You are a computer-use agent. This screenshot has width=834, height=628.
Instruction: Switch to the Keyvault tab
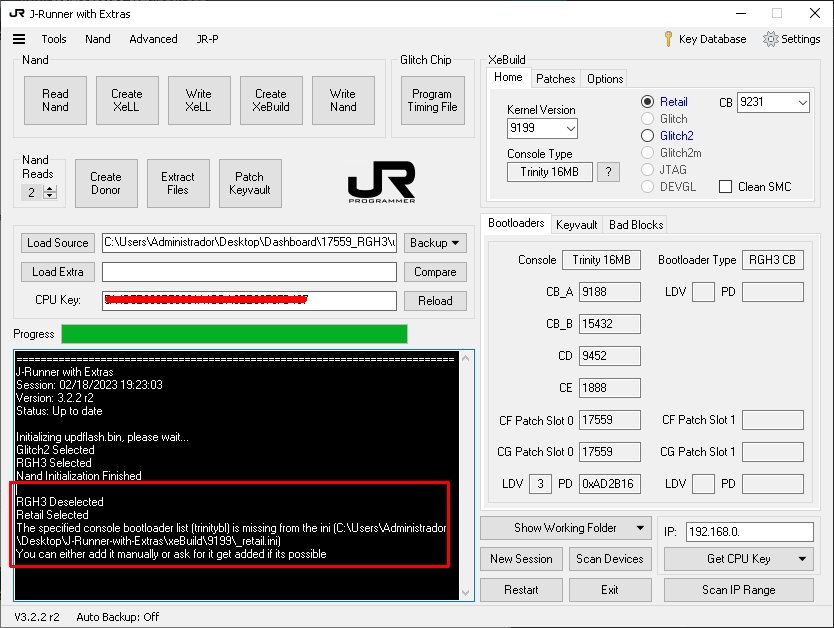(577, 225)
